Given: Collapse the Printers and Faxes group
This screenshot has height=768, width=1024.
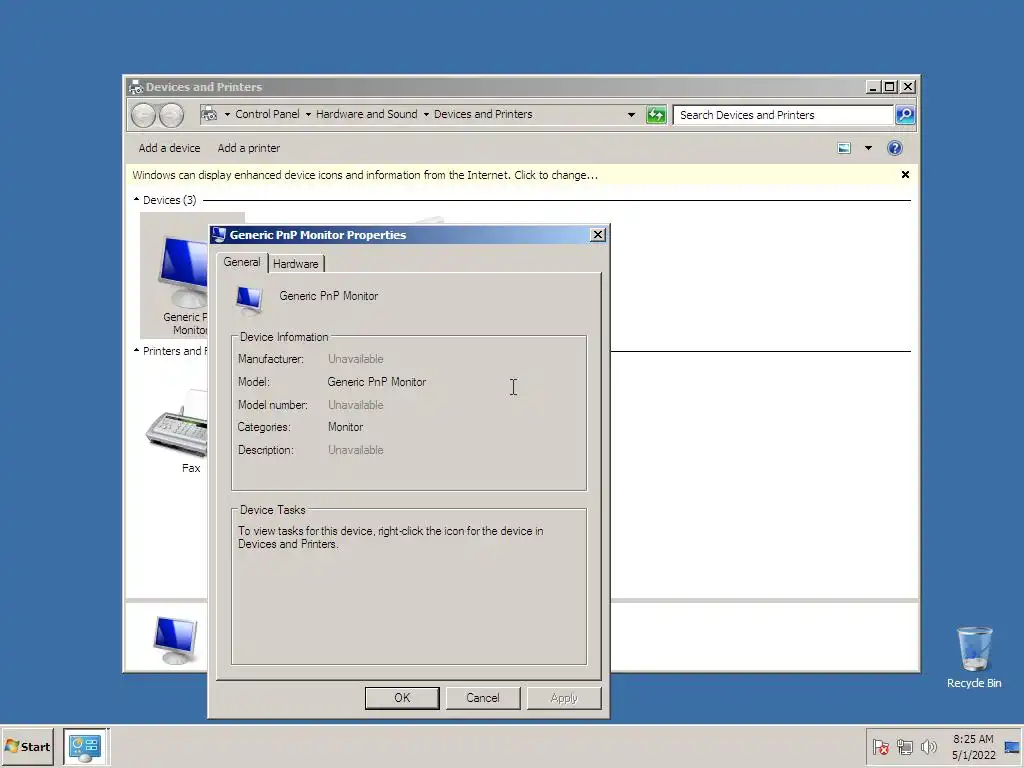Looking at the screenshot, I should click(136, 350).
